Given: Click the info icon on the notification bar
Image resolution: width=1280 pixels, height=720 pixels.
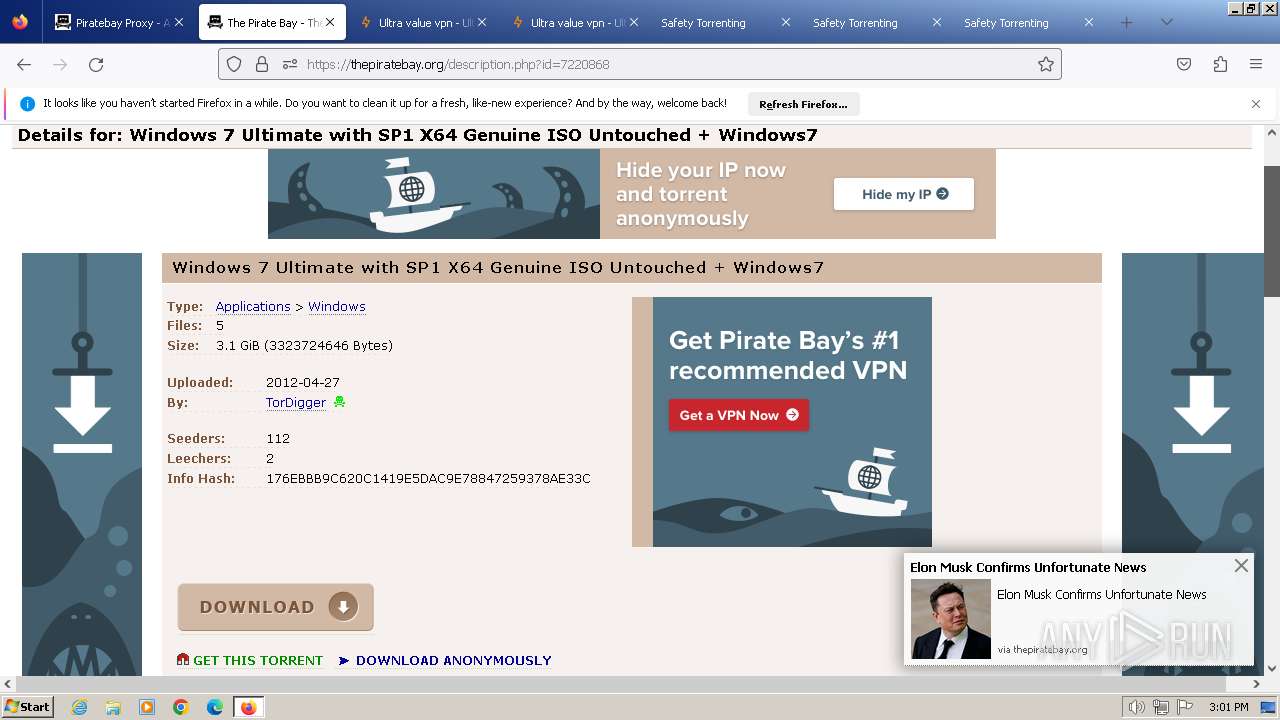Looking at the screenshot, I should (27, 104).
